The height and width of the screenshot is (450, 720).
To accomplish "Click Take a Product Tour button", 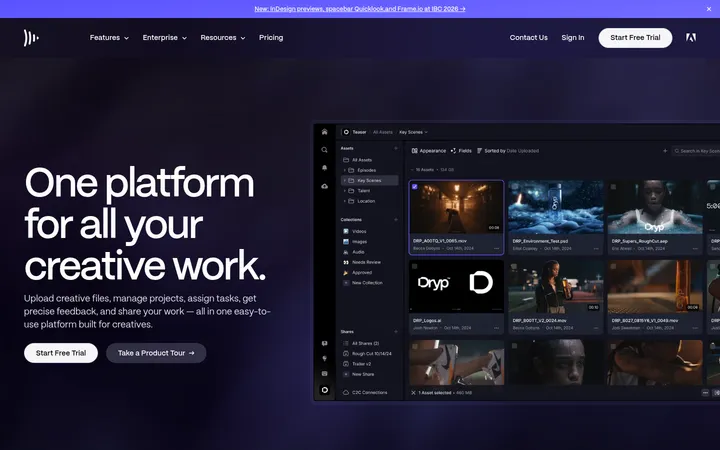I will click(156, 353).
